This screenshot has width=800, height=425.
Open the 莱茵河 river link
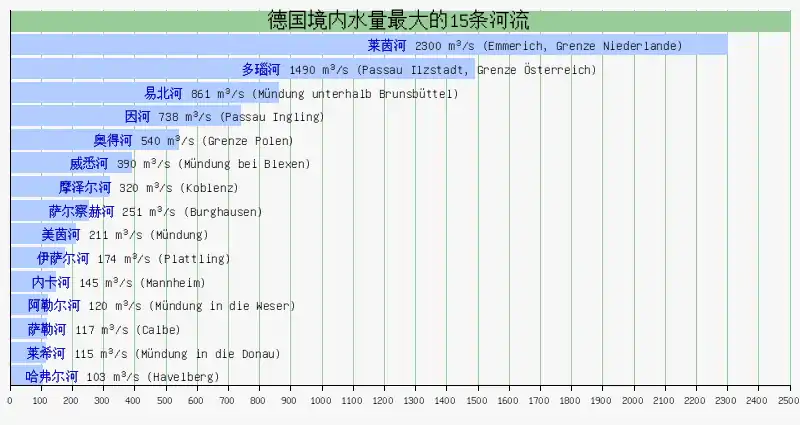pyautogui.click(x=386, y=46)
